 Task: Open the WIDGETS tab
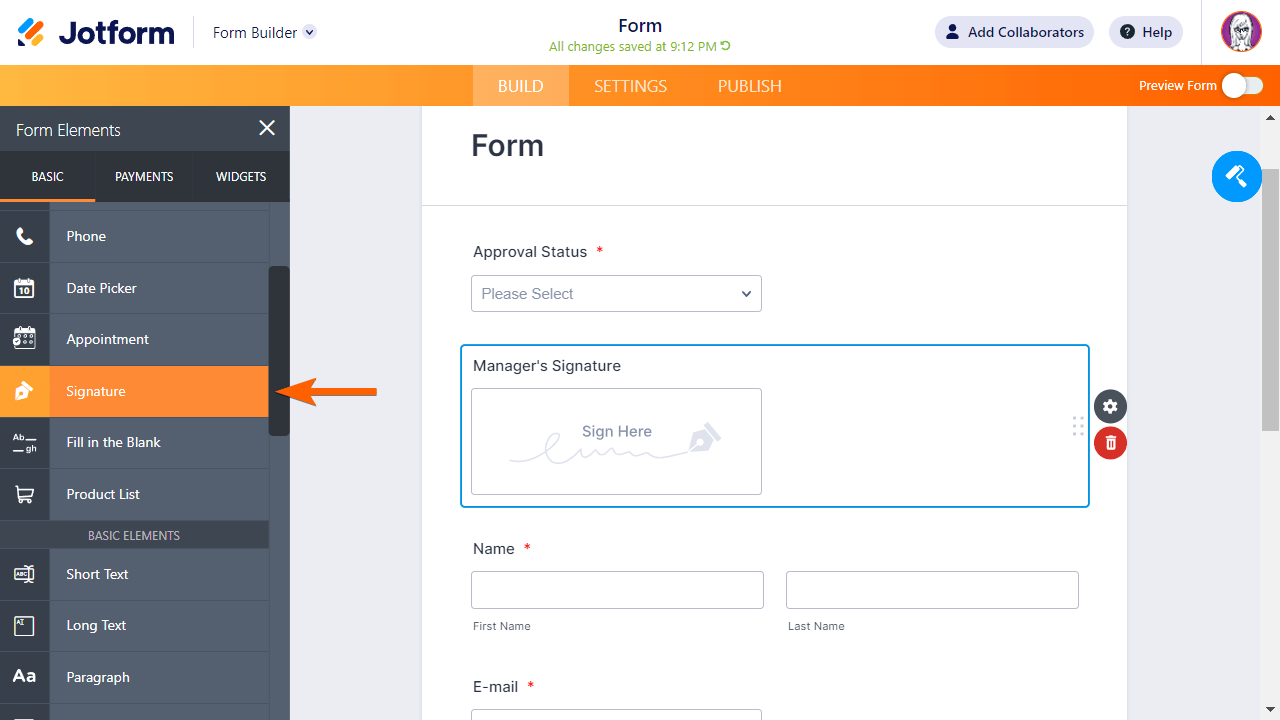(x=241, y=177)
